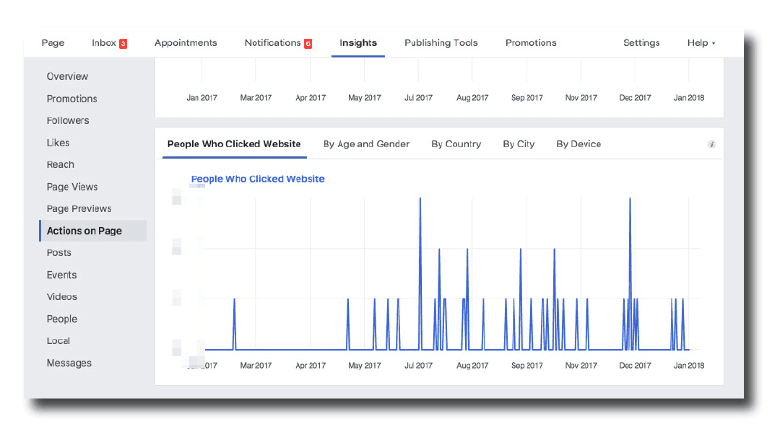Open Messages insights
Screen dimensions: 770x435
69,363
